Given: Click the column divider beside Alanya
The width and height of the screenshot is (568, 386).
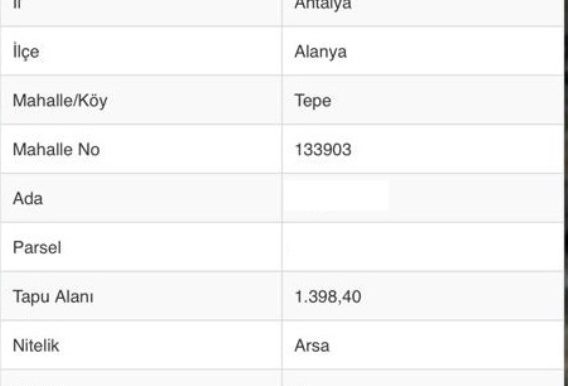Looking at the screenshot, I should 282,51.
